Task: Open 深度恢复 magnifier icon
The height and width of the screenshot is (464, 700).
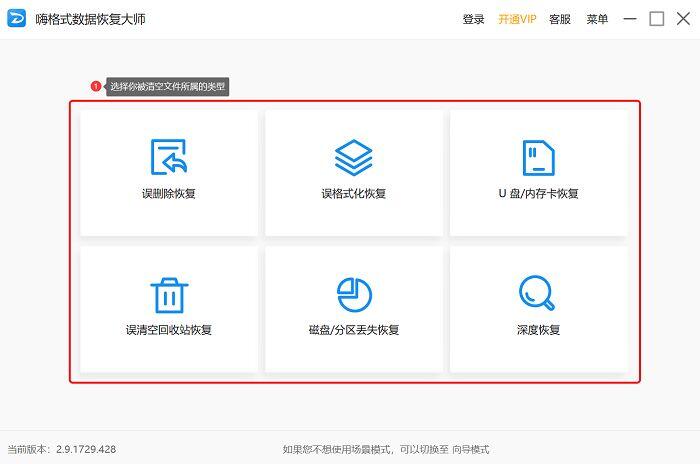Action: tap(537, 293)
